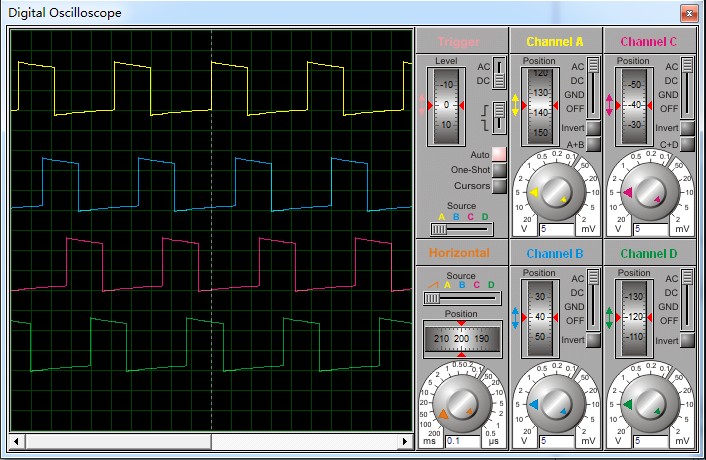Enable the Cursors button
Screen dimensions: 706x460
[498, 185]
